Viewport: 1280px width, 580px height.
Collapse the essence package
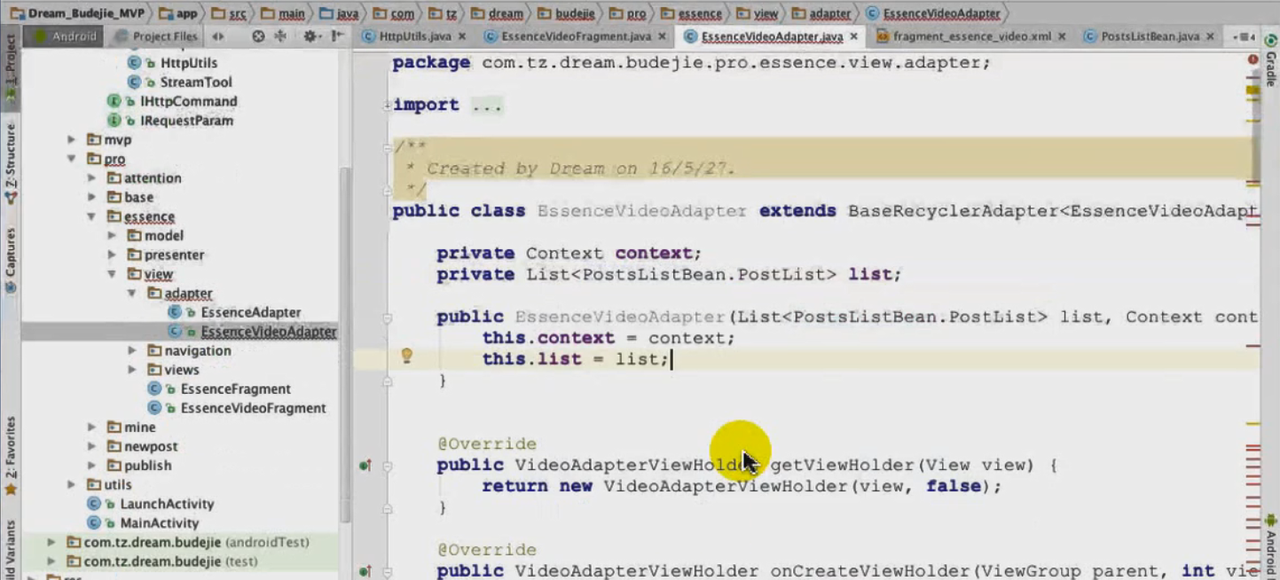pyautogui.click(x=91, y=216)
